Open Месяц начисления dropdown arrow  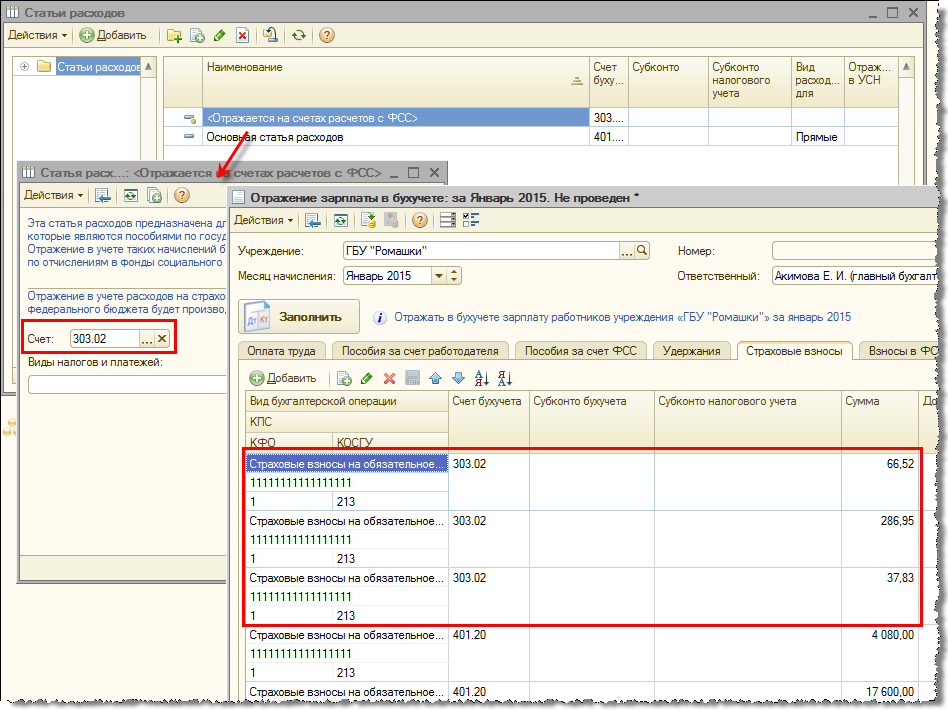pos(439,276)
